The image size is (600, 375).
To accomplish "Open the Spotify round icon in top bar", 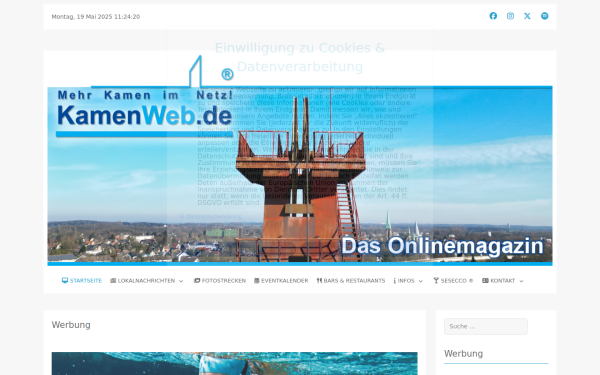I will click(545, 16).
